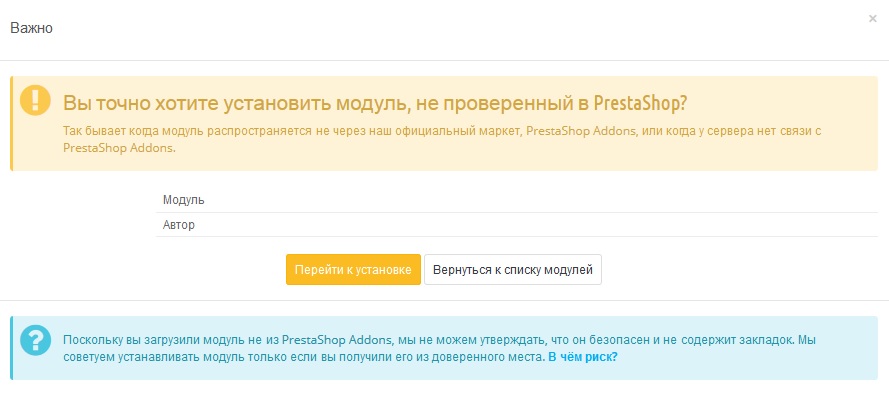Click the blue question mark icon

click(x=35, y=341)
